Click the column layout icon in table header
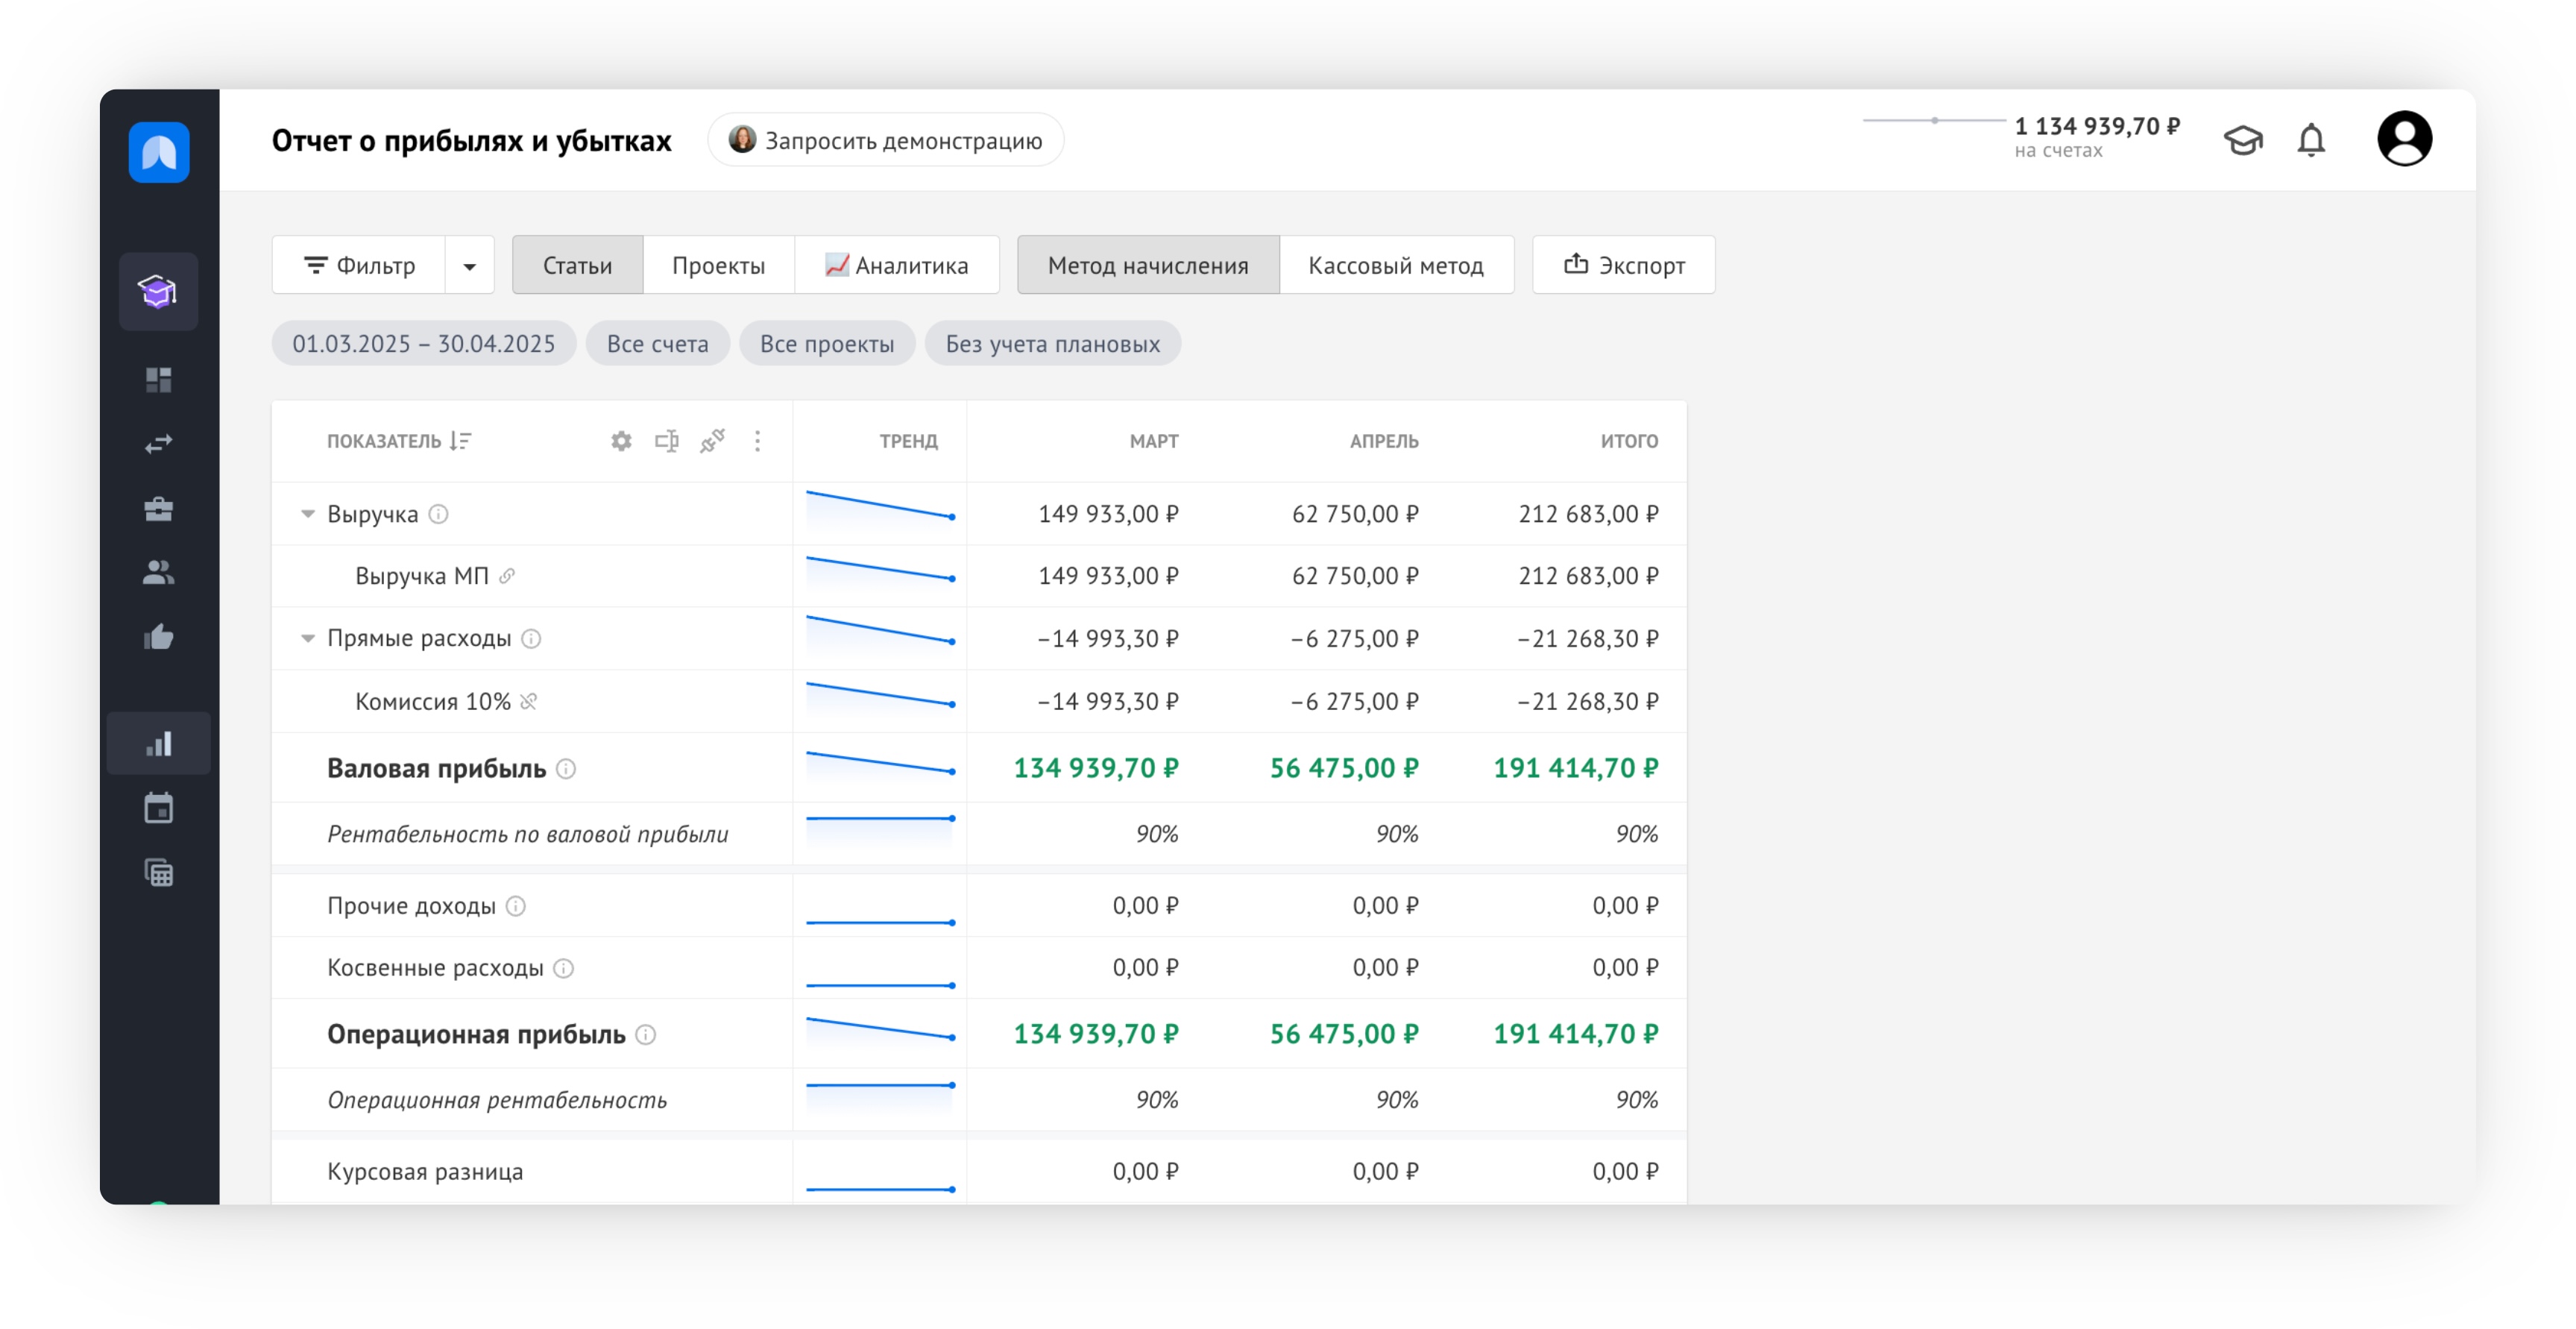Screen dimensions: 2576x1329 (666, 441)
